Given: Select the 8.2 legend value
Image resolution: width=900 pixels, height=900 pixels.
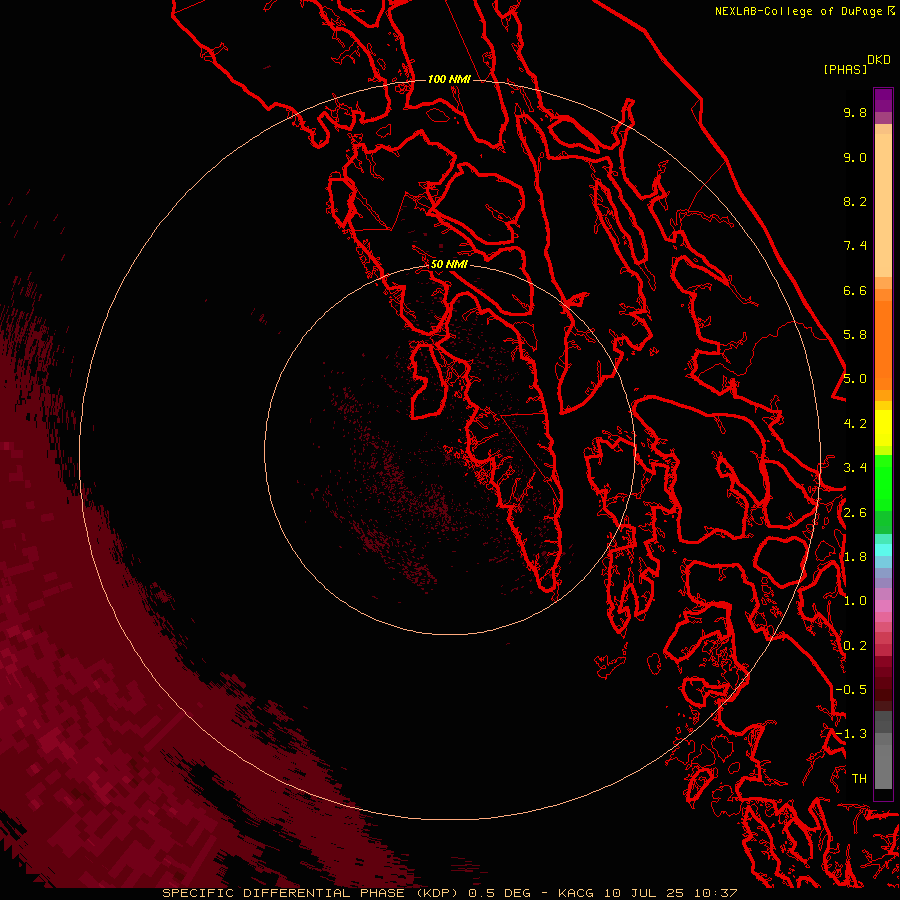Looking at the screenshot, I should coord(855,201).
